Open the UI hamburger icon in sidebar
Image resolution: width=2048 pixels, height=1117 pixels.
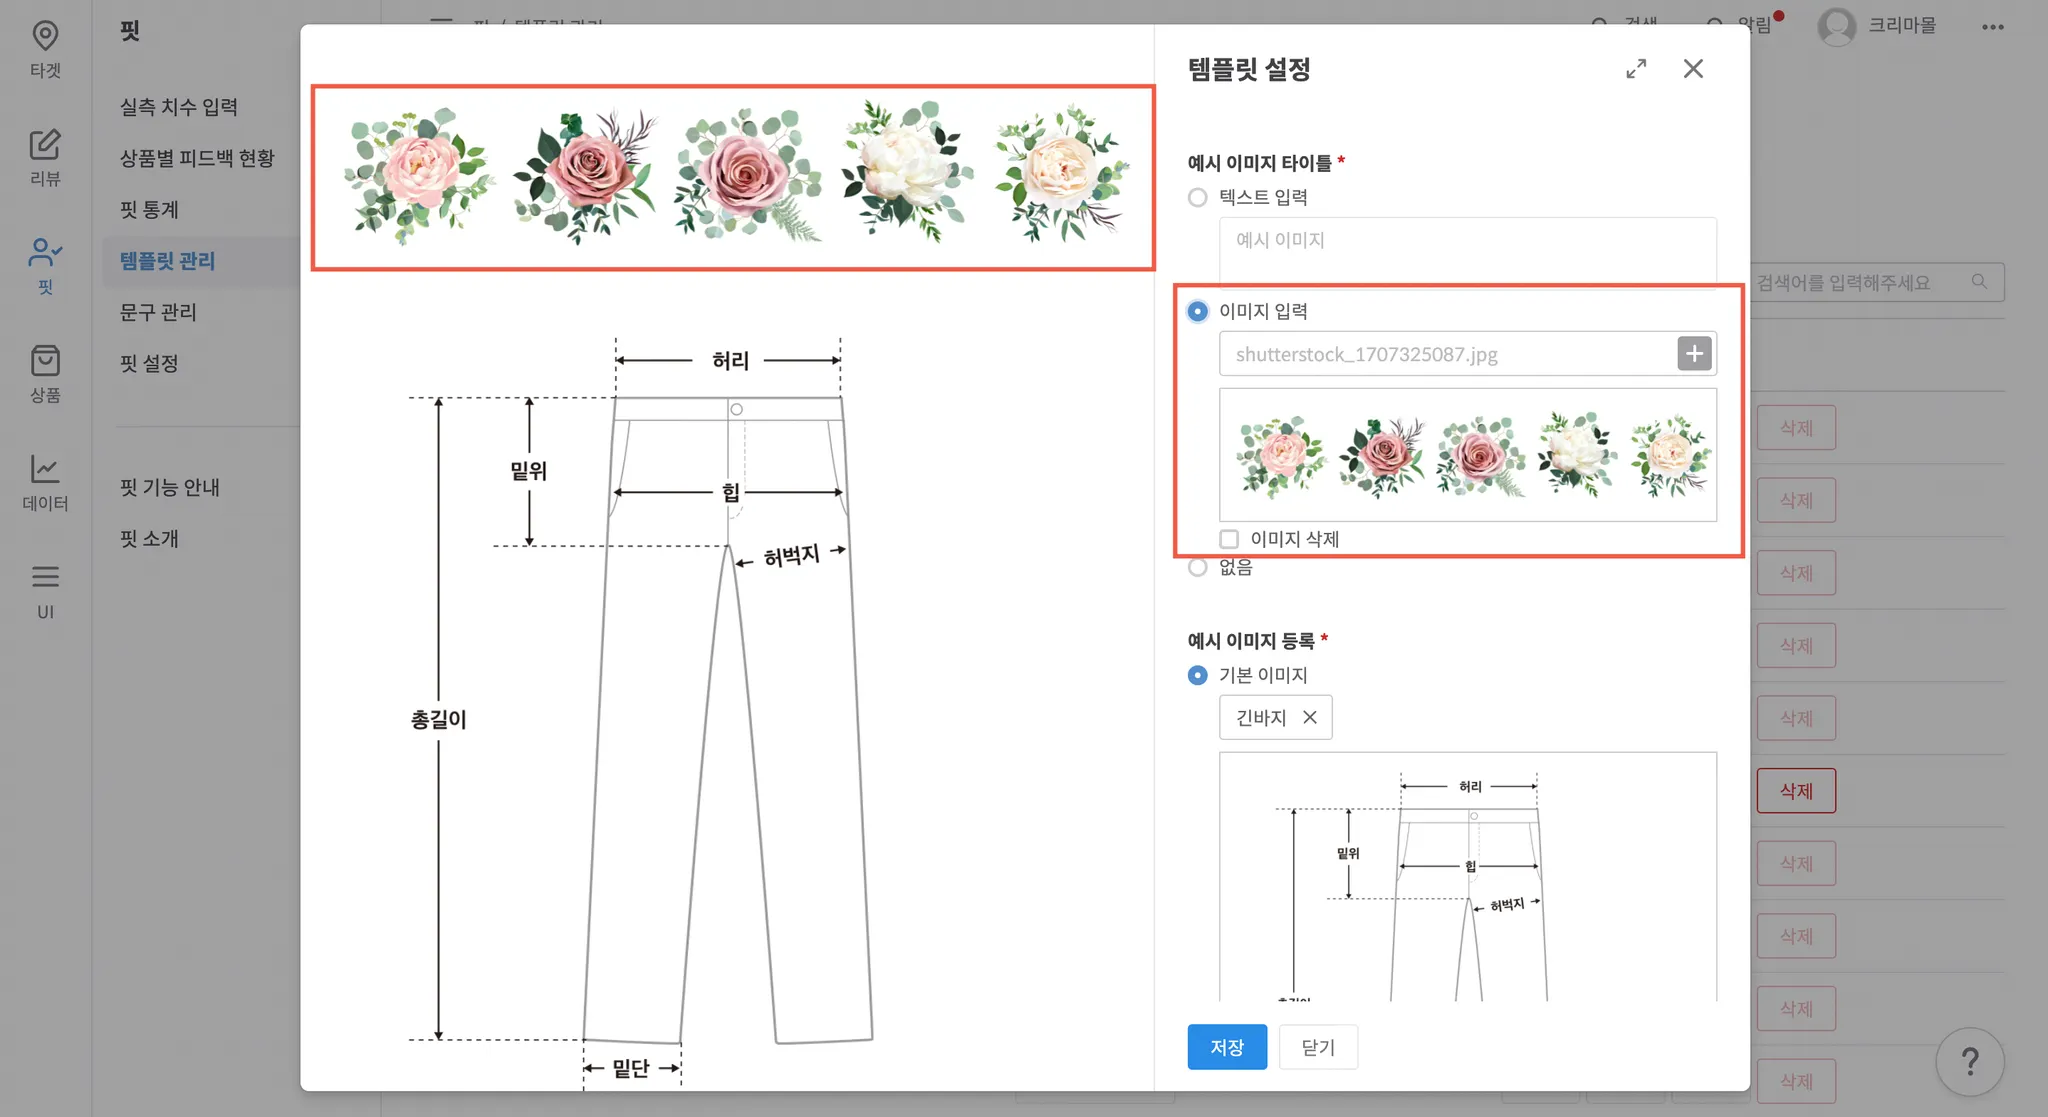(45, 577)
